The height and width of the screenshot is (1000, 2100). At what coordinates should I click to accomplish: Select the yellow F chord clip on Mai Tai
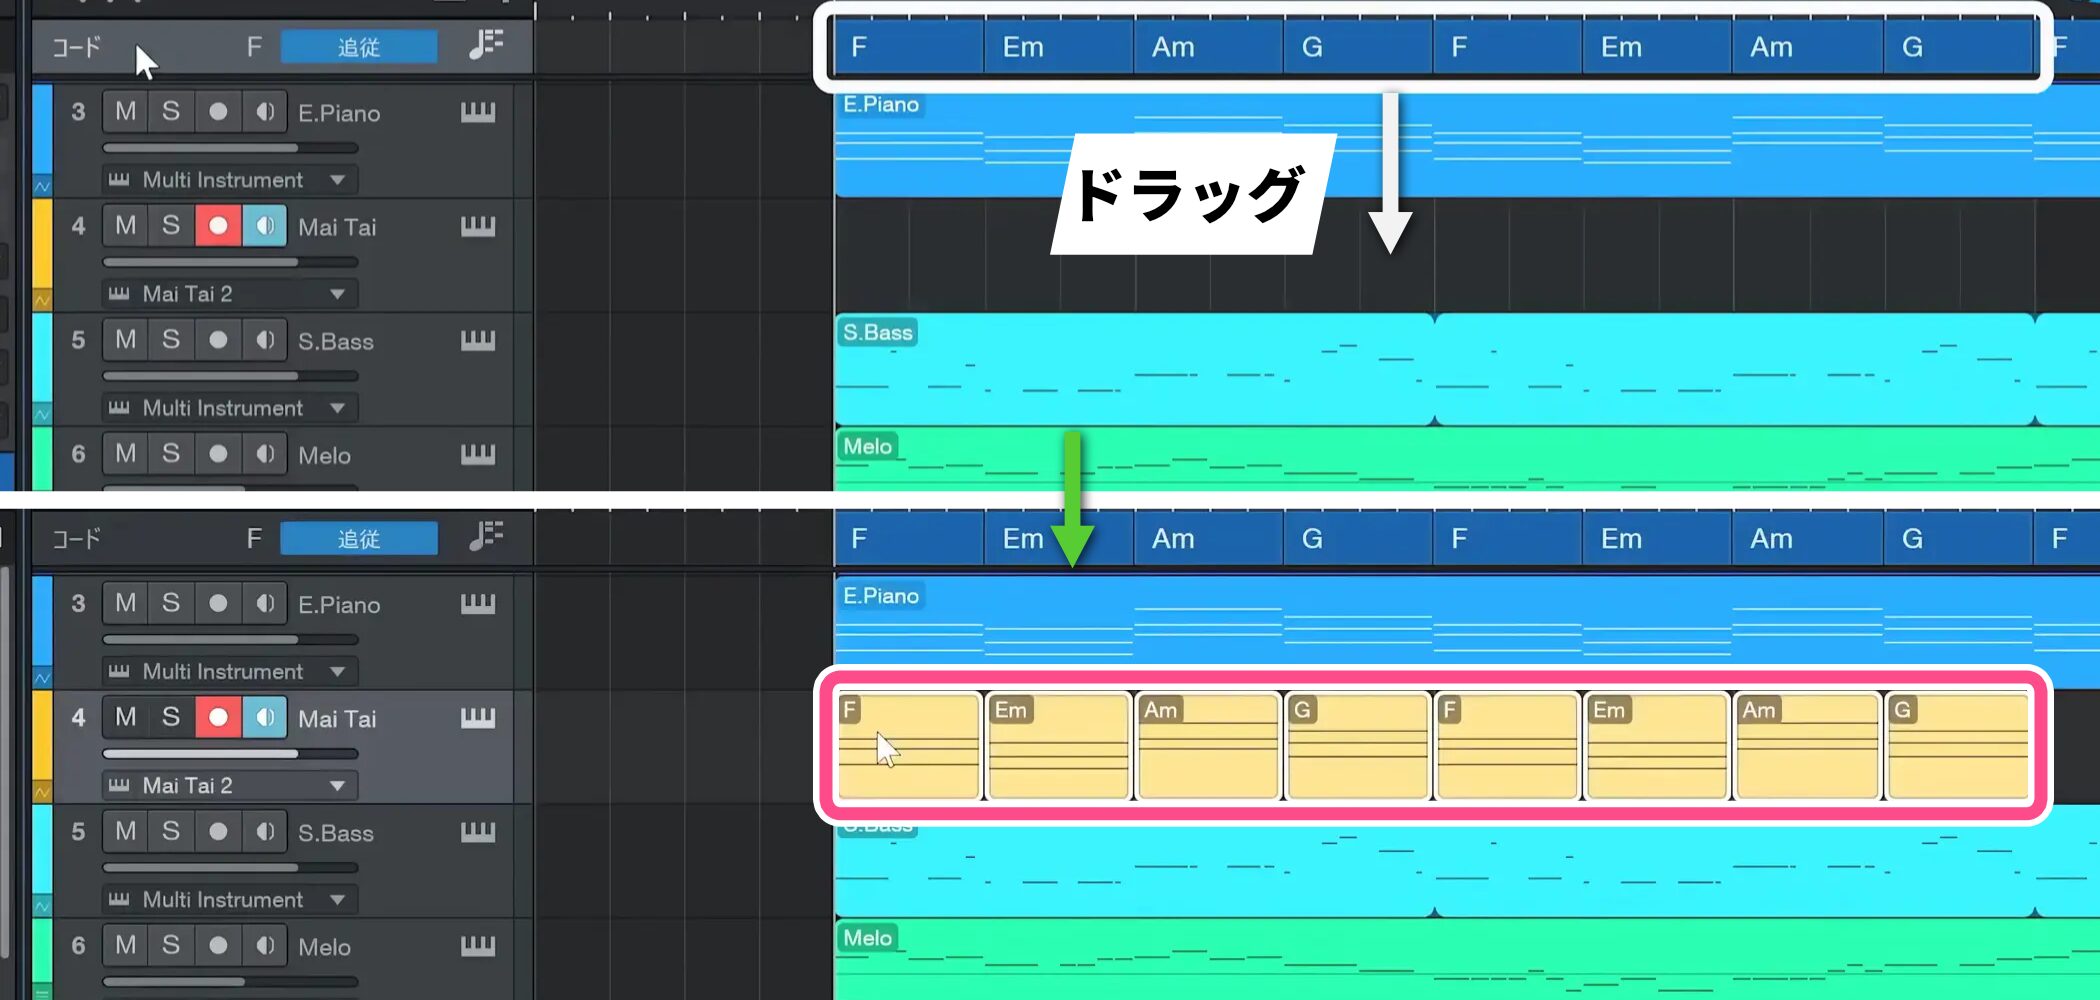coord(908,747)
